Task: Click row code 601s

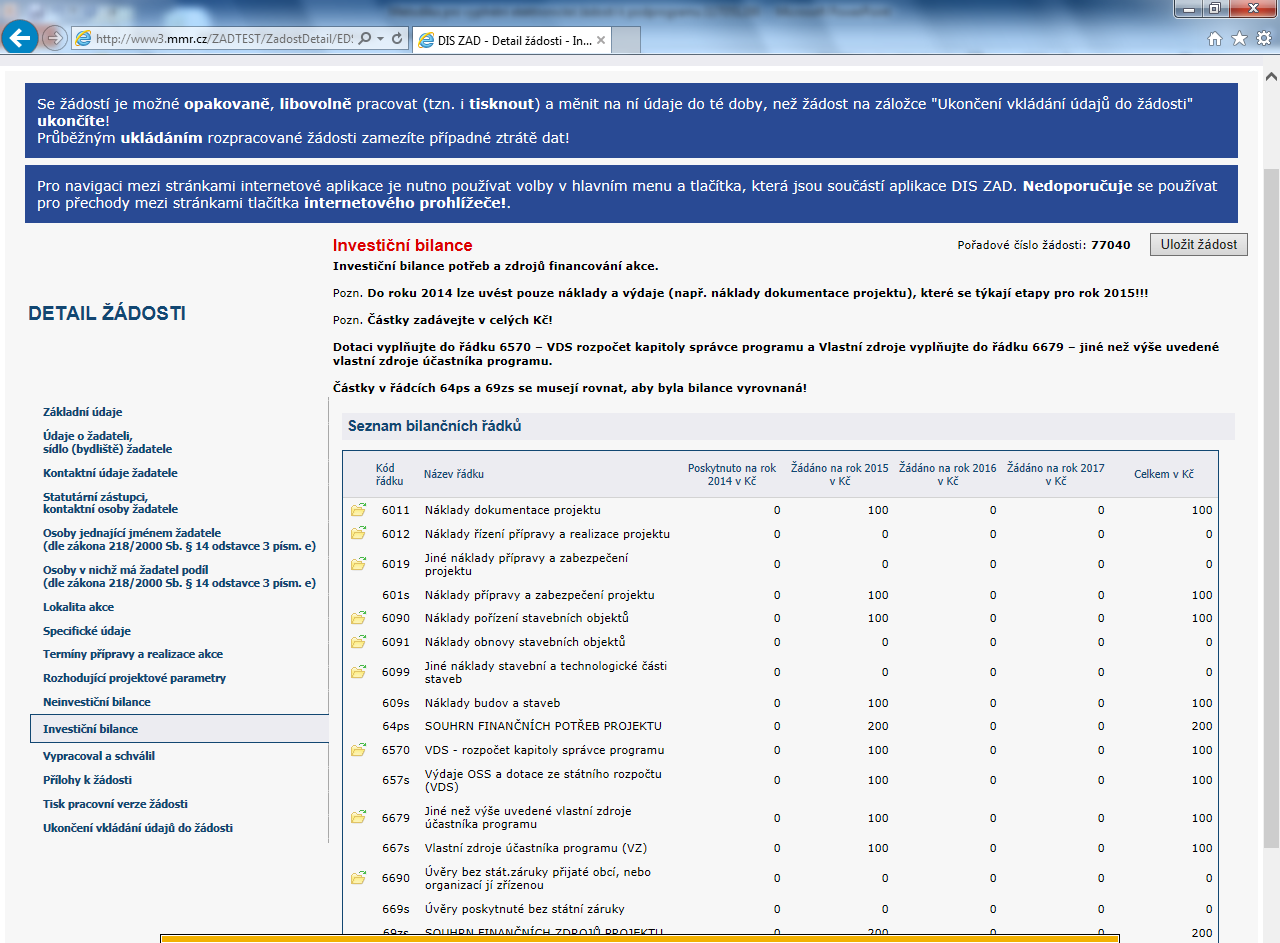Action: (395, 595)
